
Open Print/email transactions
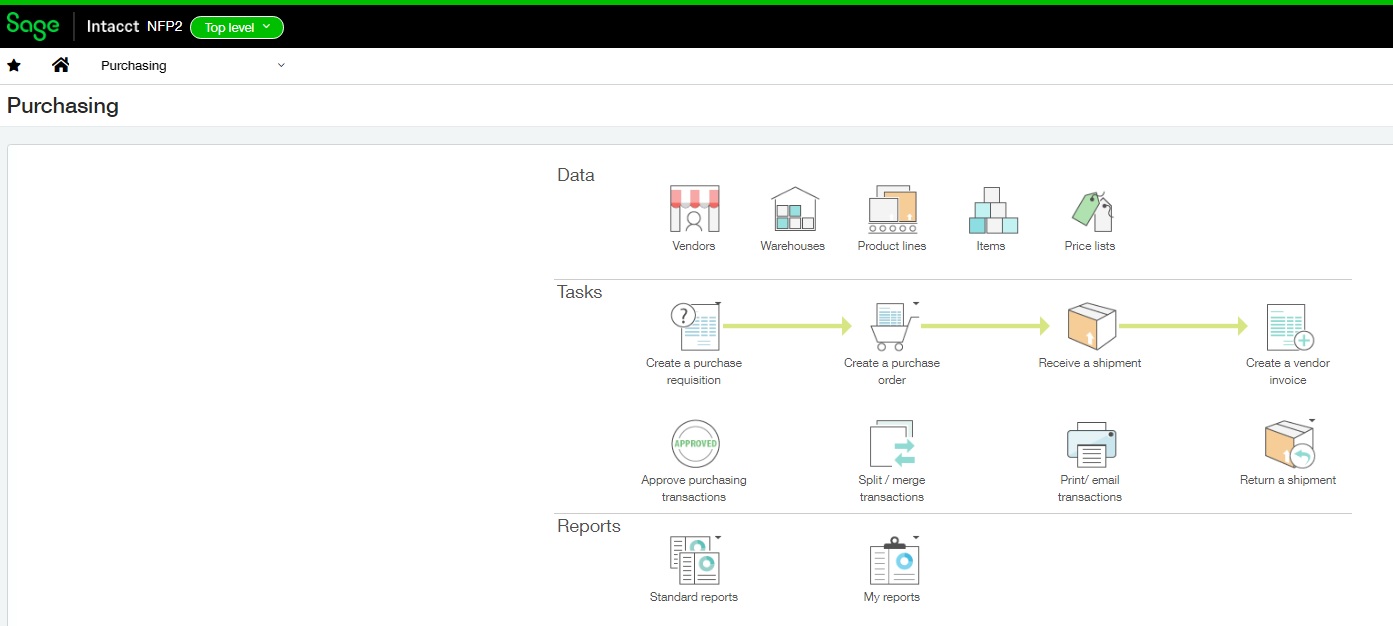1089,444
